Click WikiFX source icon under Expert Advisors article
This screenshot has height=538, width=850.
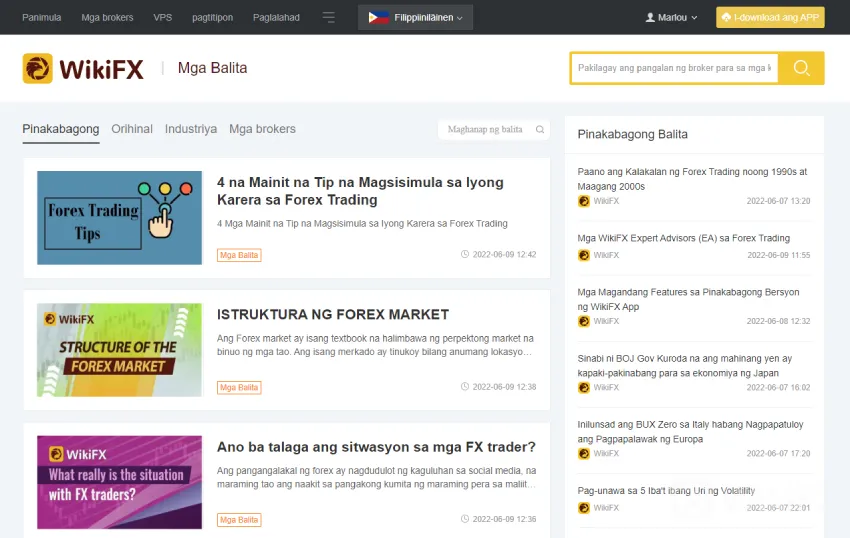coord(584,255)
